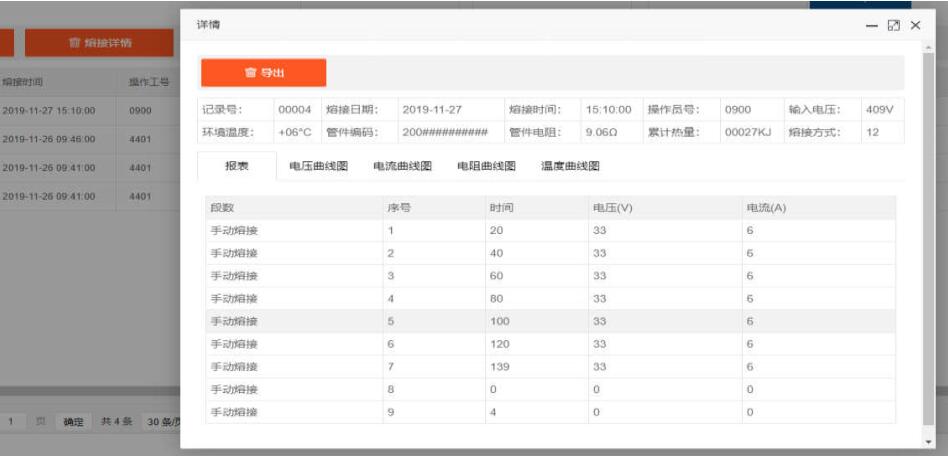Image resolution: width=948 pixels, height=457 pixels.
Task: Maximize the 详情 dialog window
Action: [x=893, y=25]
